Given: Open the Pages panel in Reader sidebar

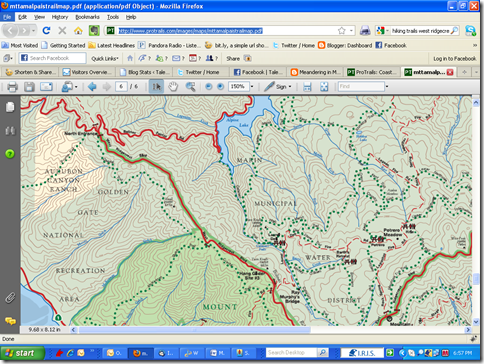Looking at the screenshot, I should point(10,107).
